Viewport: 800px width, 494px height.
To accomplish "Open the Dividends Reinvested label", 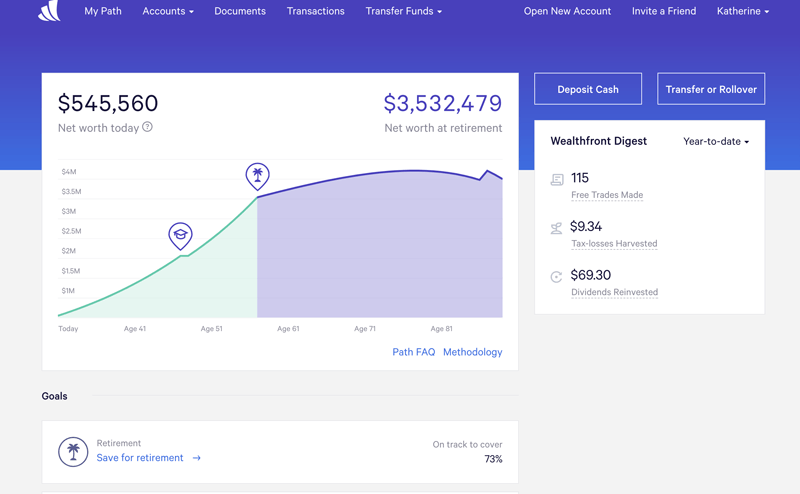I will click(x=614, y=292).
